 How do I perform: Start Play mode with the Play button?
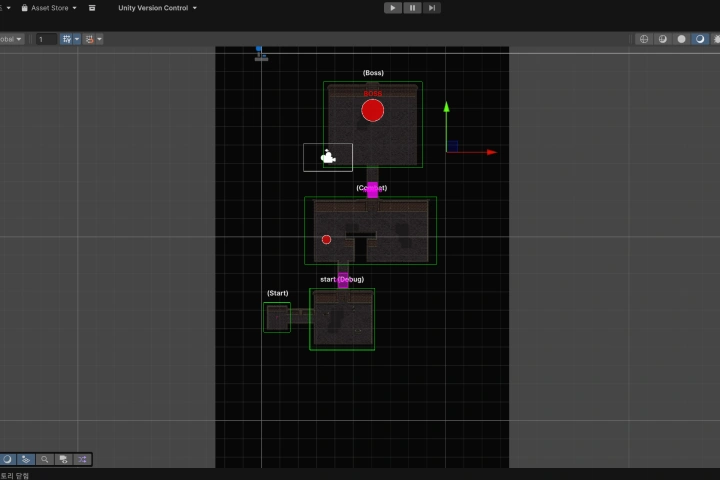(x=393, y=8)
